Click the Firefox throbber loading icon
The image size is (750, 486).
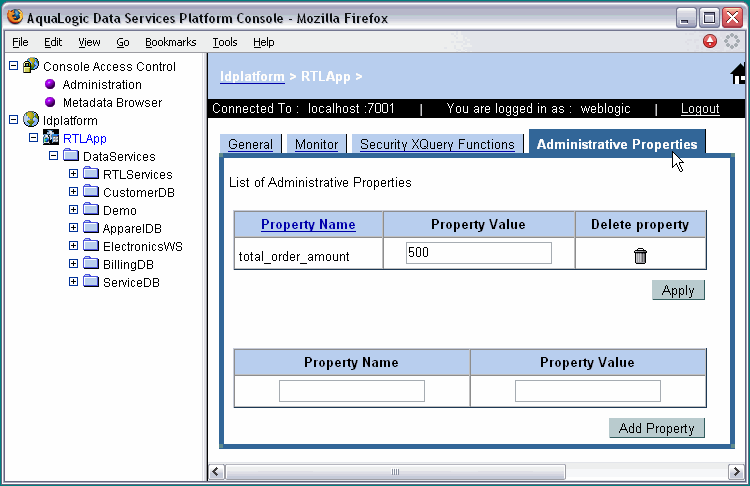(x=732, y=42)
